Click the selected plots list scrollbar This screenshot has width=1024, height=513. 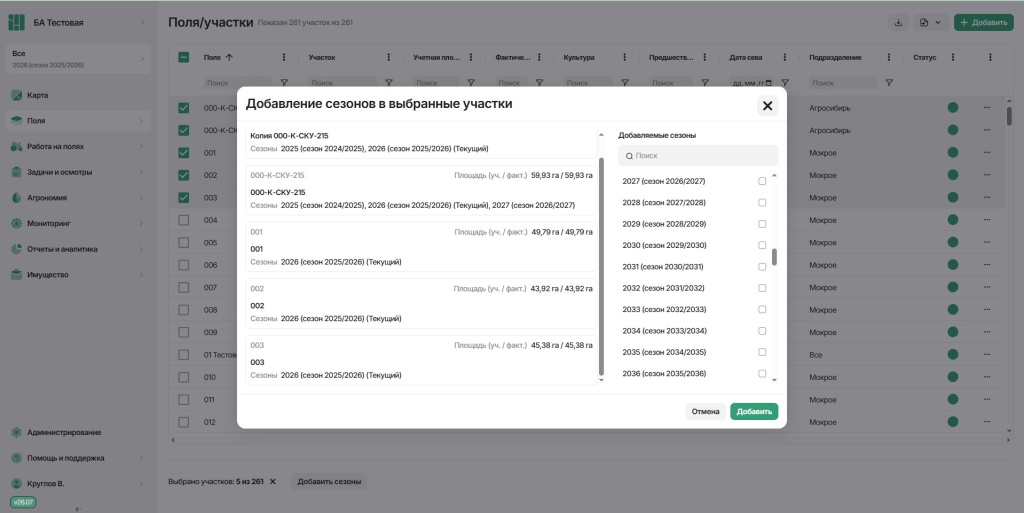(601, 266)
